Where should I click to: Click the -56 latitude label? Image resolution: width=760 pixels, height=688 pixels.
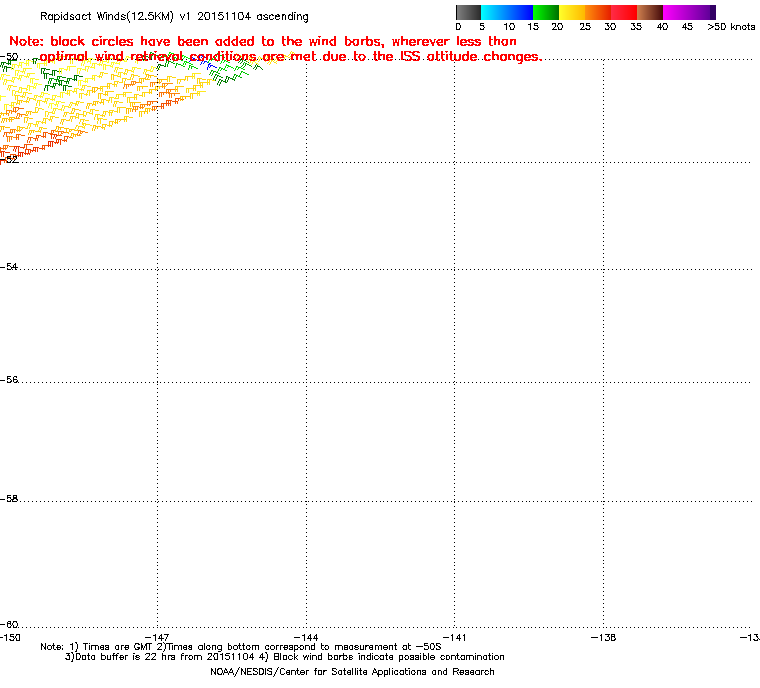tap(9, 380)
